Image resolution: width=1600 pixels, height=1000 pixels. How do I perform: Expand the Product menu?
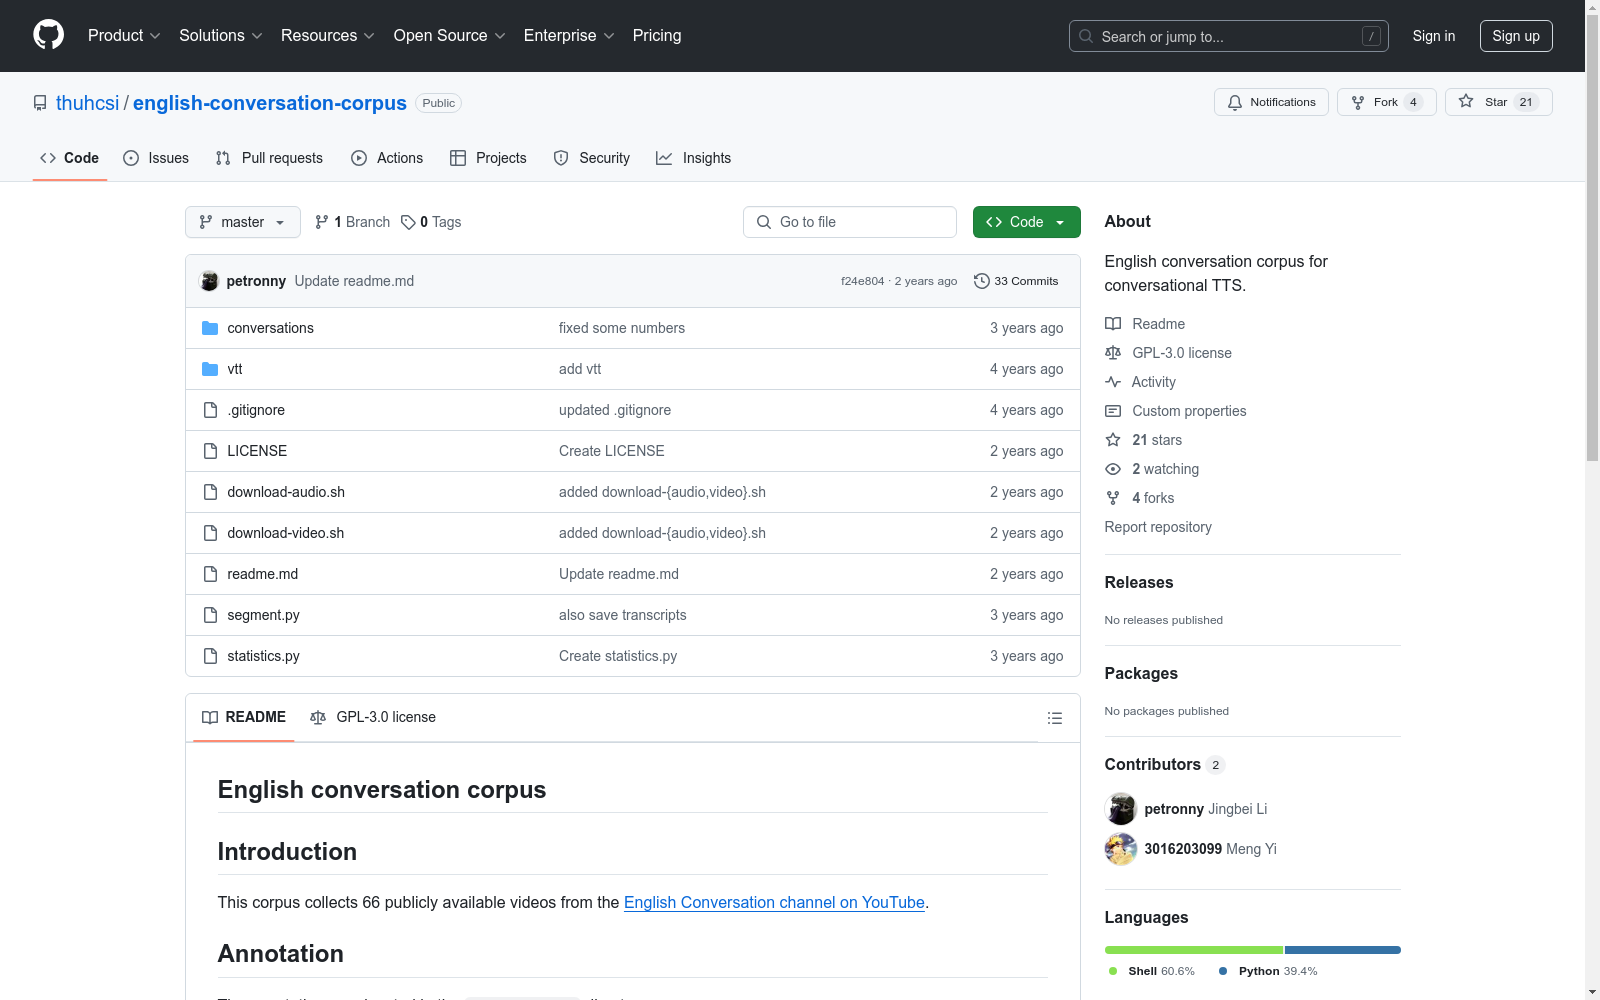coord(124,35)
